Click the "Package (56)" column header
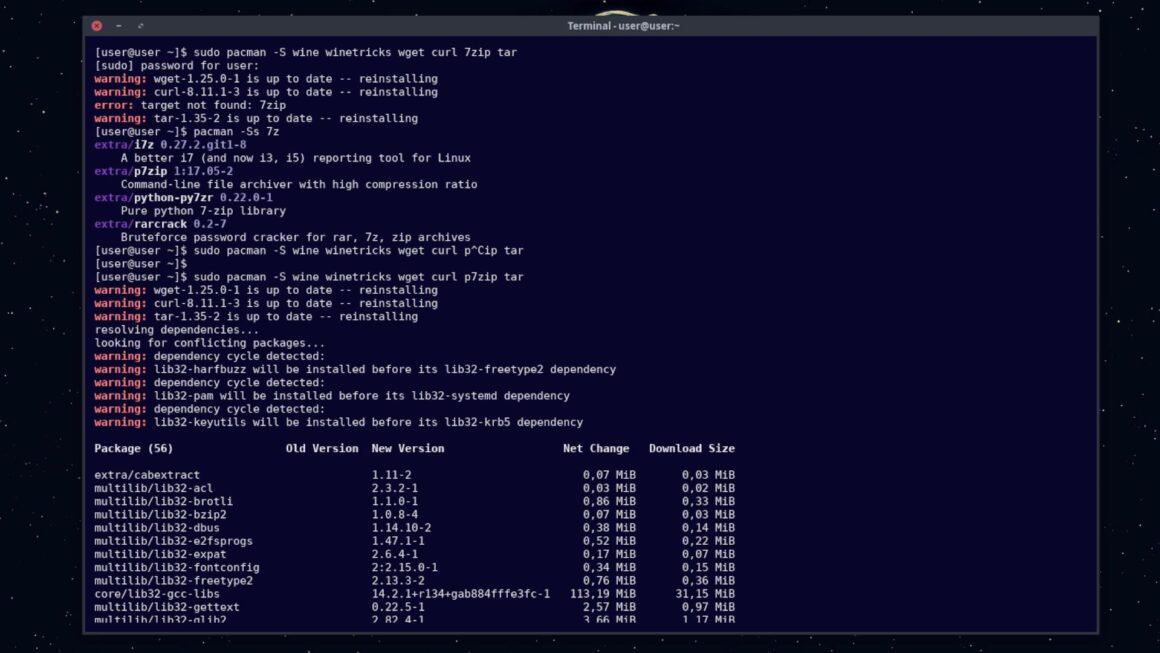The width and height of the screenshot is (1160, 653). point(133,448)
